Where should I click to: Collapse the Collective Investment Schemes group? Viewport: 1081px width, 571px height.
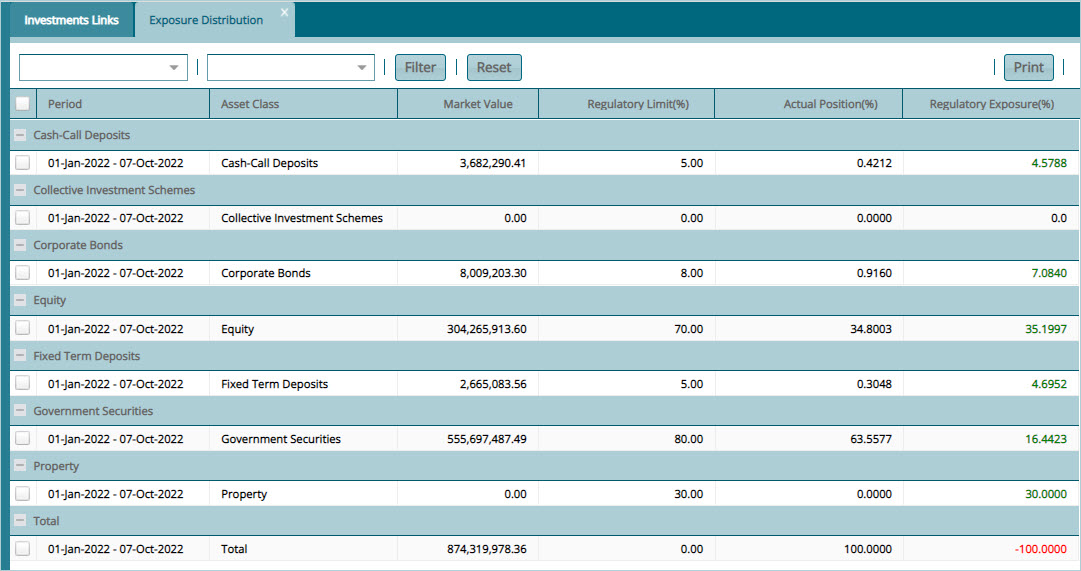[20, 190]
